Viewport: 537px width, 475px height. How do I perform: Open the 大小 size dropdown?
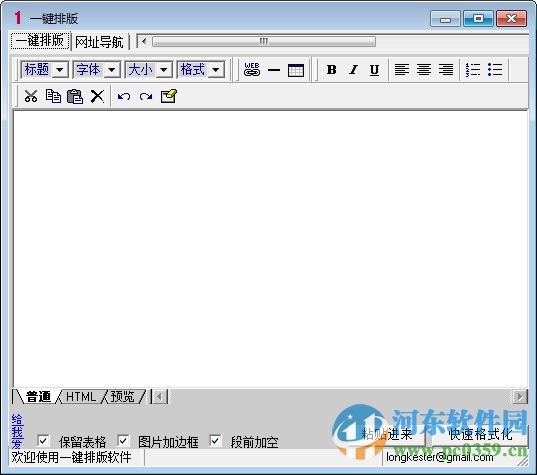(148, 70)
